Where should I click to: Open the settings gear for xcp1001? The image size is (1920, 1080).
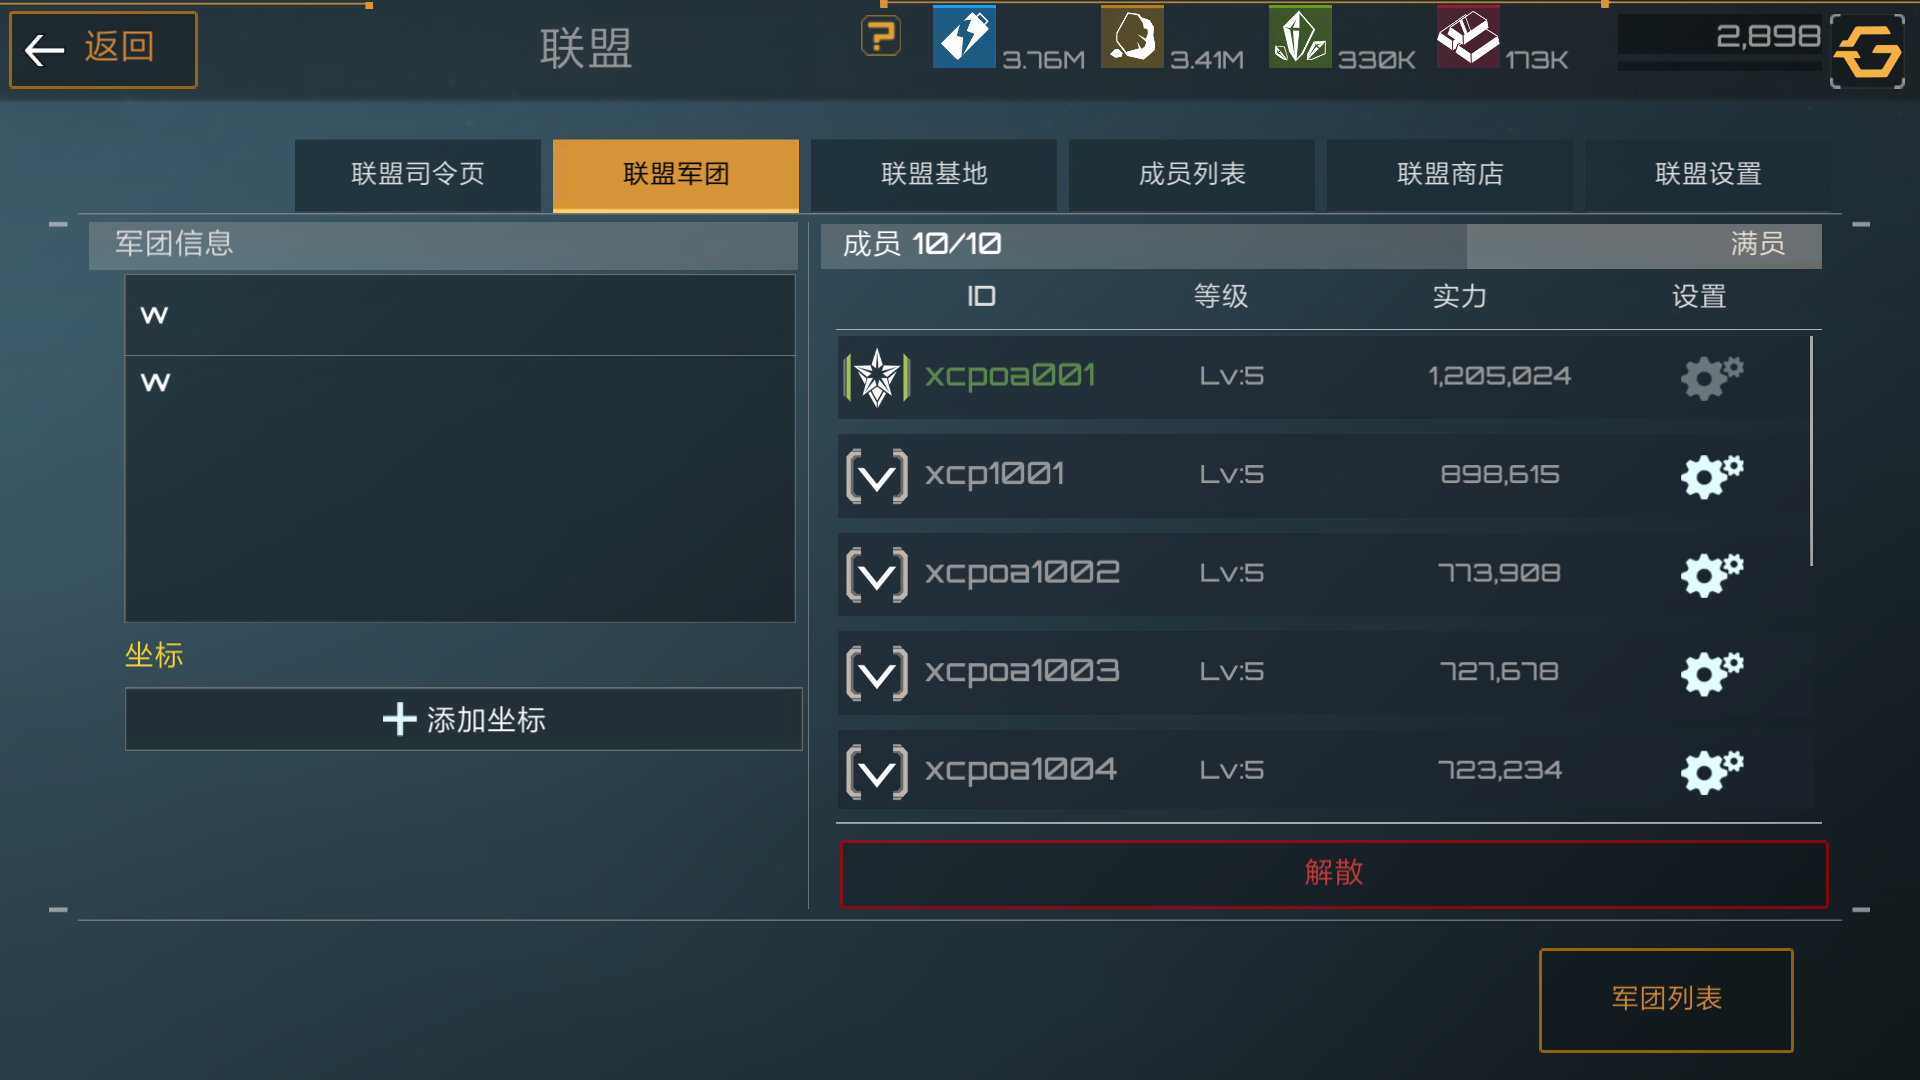click(x=1711, y=476)
